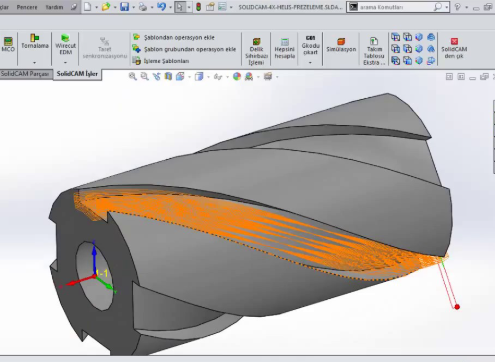This screenshot has height=362, width=495.
Task: Click Hepsini hesapla to calculate all
Action: click(x=284, y=48)
